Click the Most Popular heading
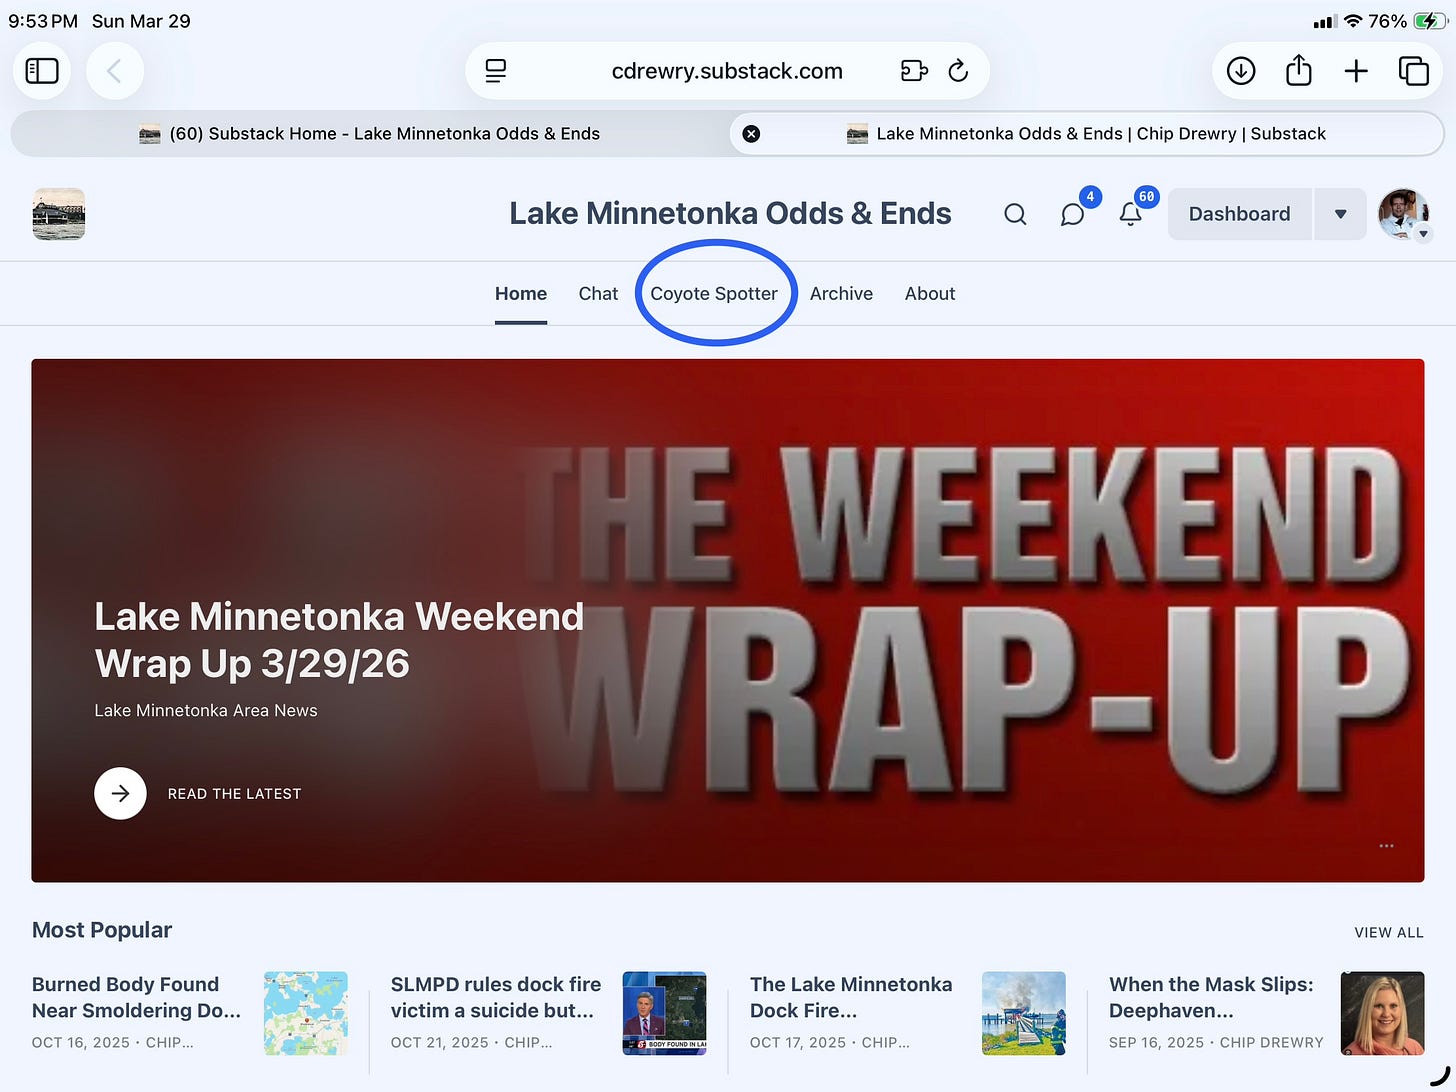The image size is (1456, 1092). pyautogui.click(x=102, y=930)
